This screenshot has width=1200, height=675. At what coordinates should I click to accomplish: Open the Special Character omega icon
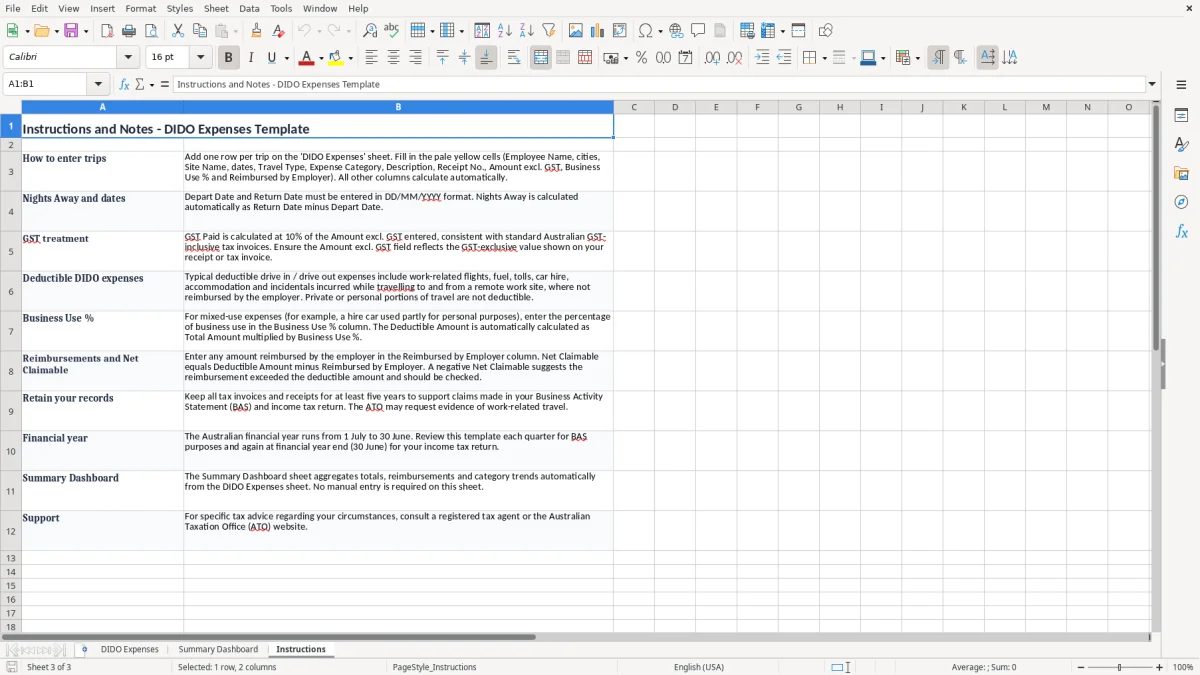pos(645,31)
